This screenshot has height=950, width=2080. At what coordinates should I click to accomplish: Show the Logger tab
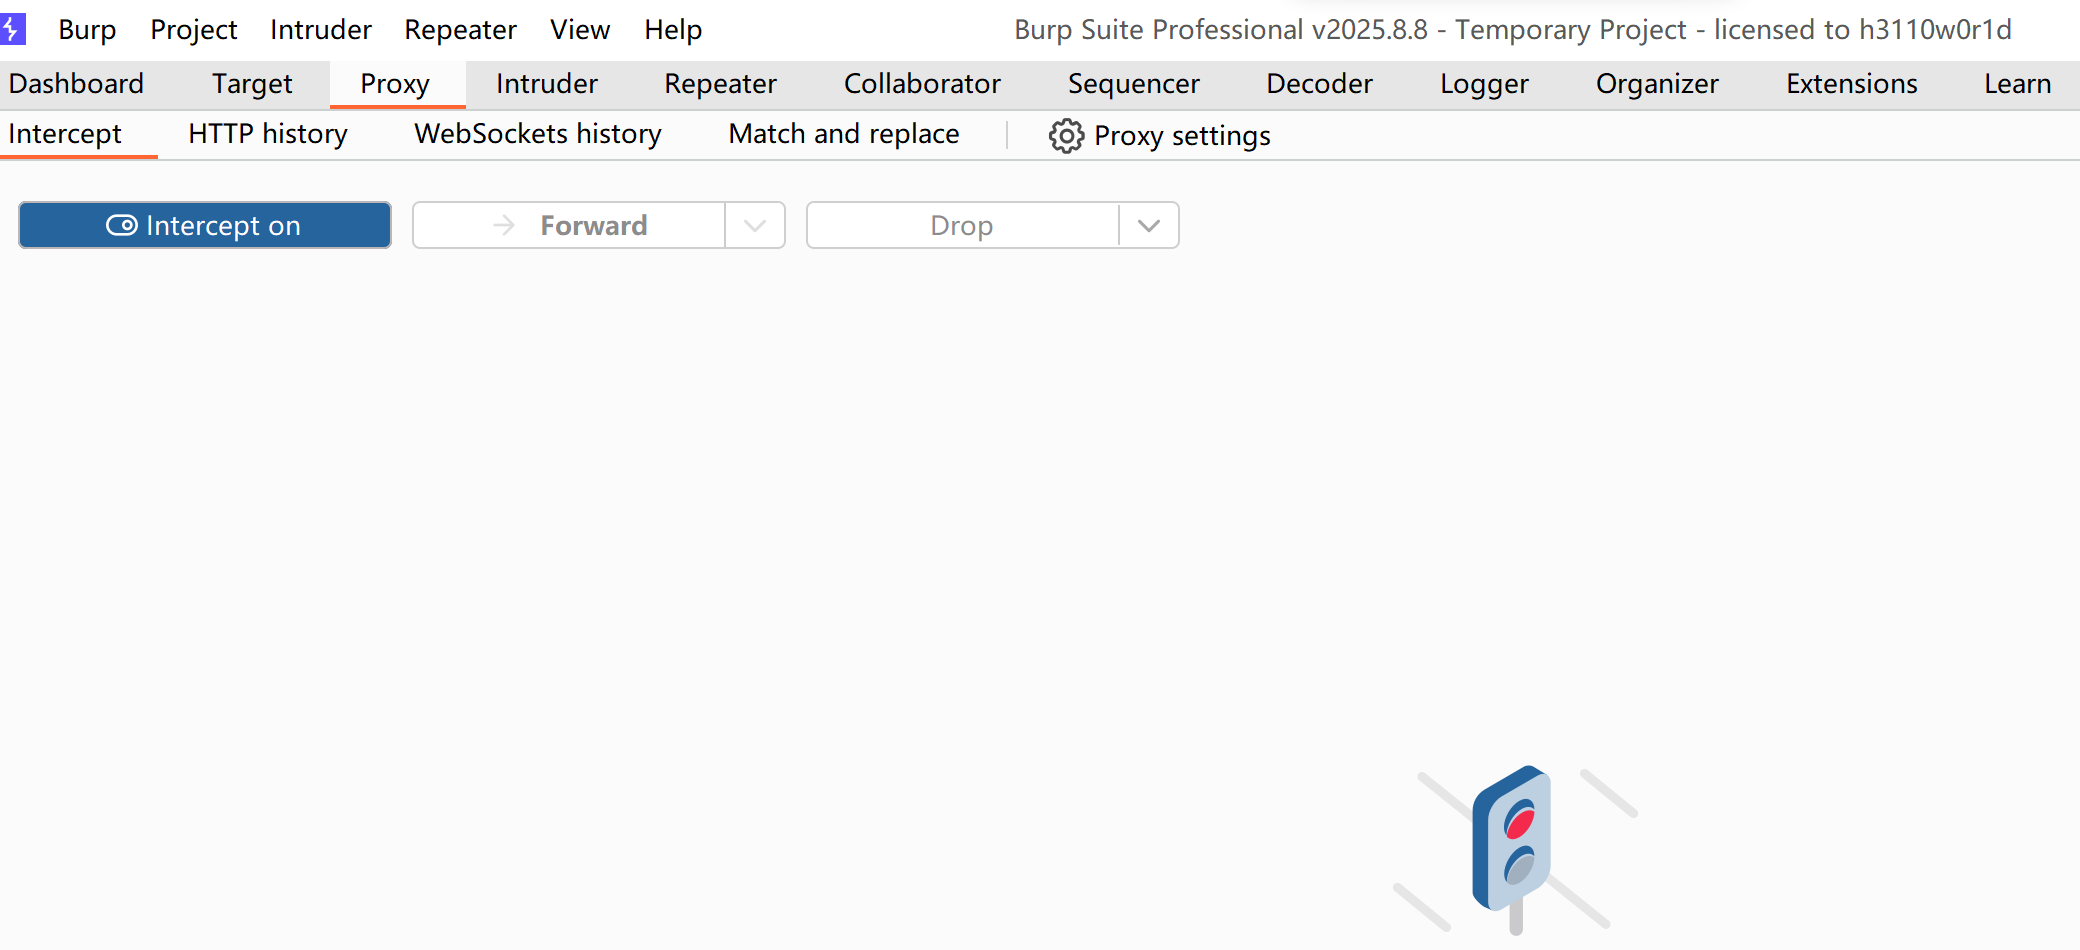click(1485, 84)
